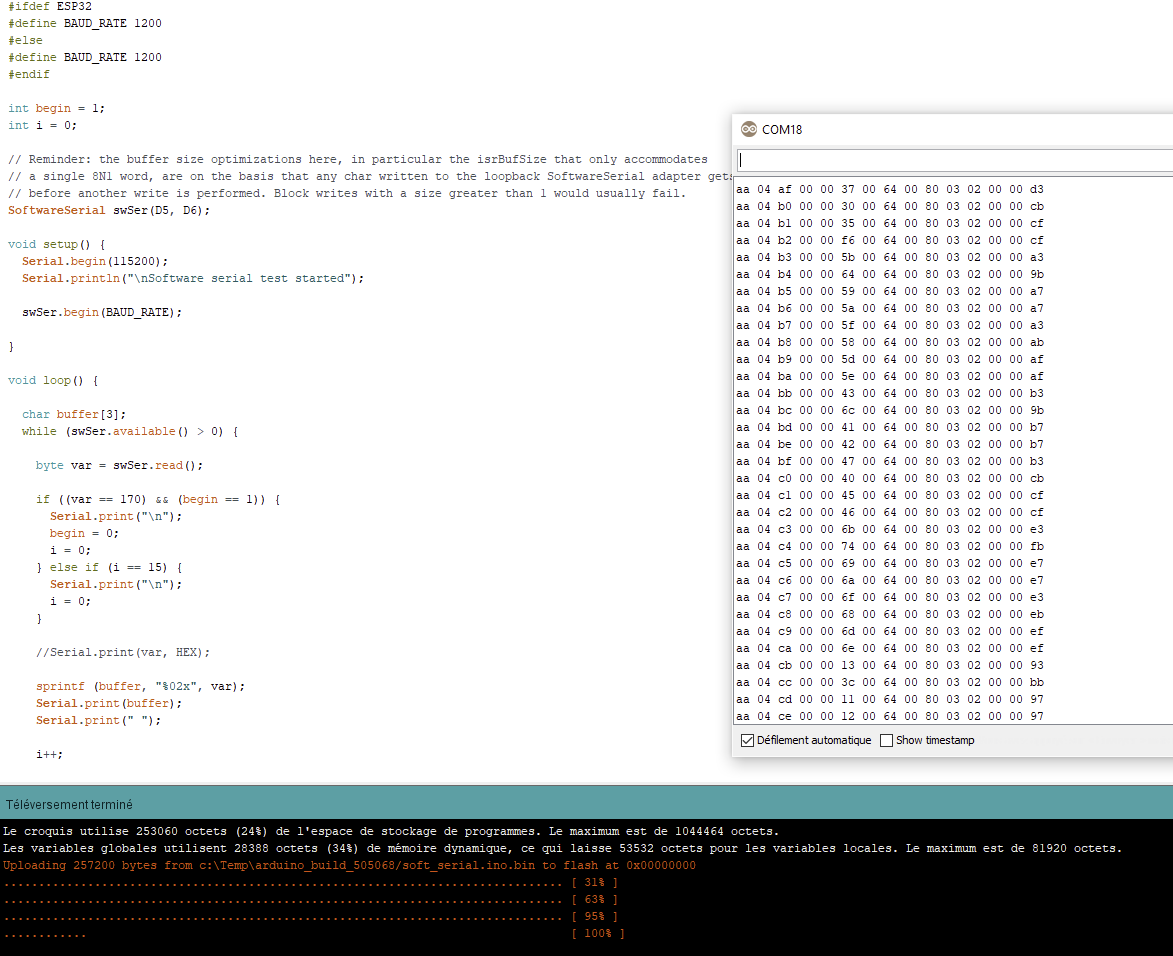This screenshot has width=1173, height=956.
Task: Click the [ 63% ] upload progress marker
Action: 595,900
